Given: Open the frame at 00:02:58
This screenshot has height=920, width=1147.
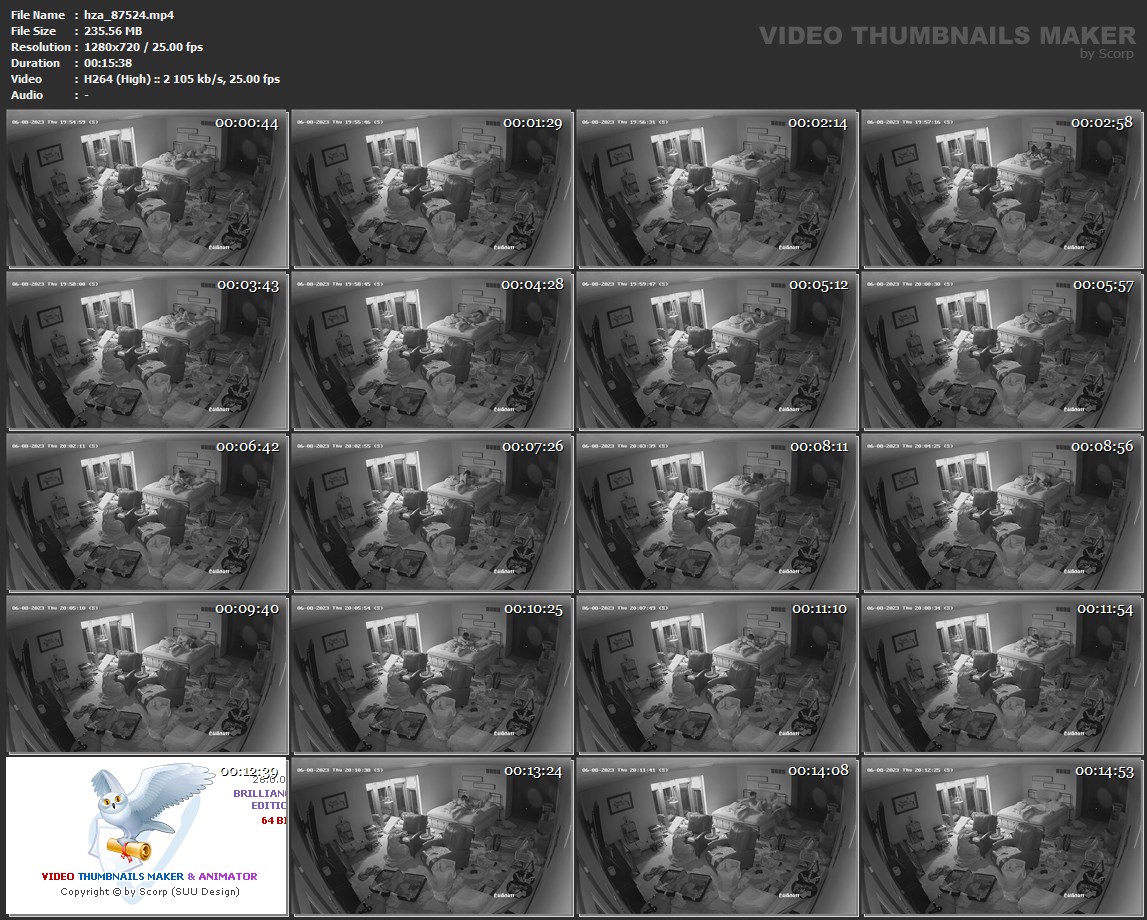Looking at the screenshot, I should 1001,189.
